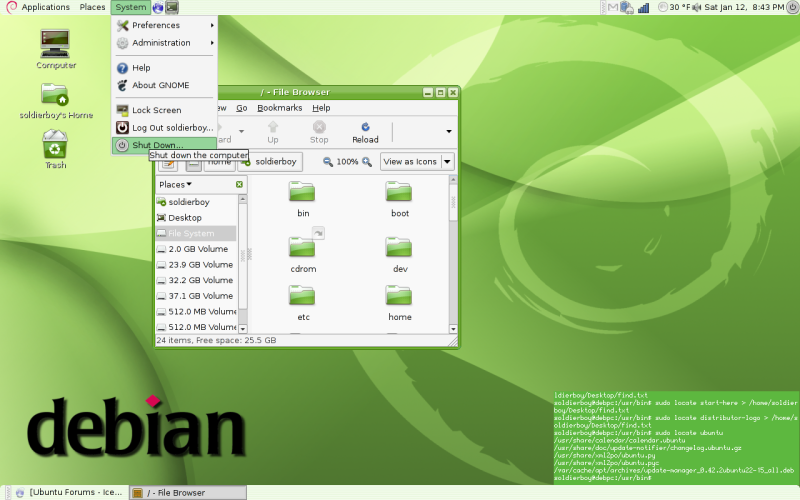Zoom out with the minus magnifier
This screenshot has height=500, width=800.
coord(328,162)
